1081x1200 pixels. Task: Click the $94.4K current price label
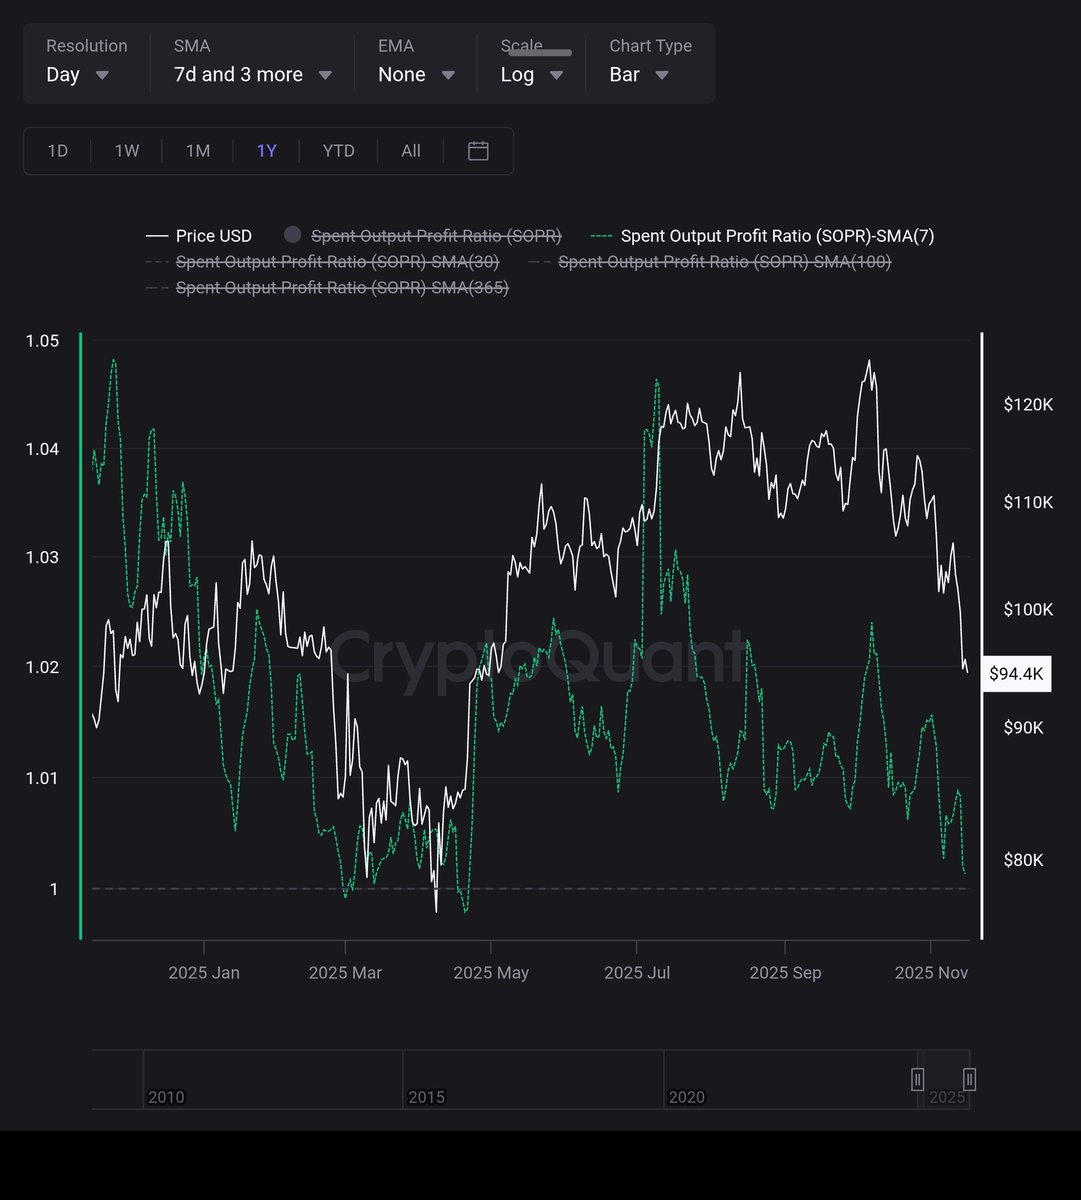tap(1016, 673)
